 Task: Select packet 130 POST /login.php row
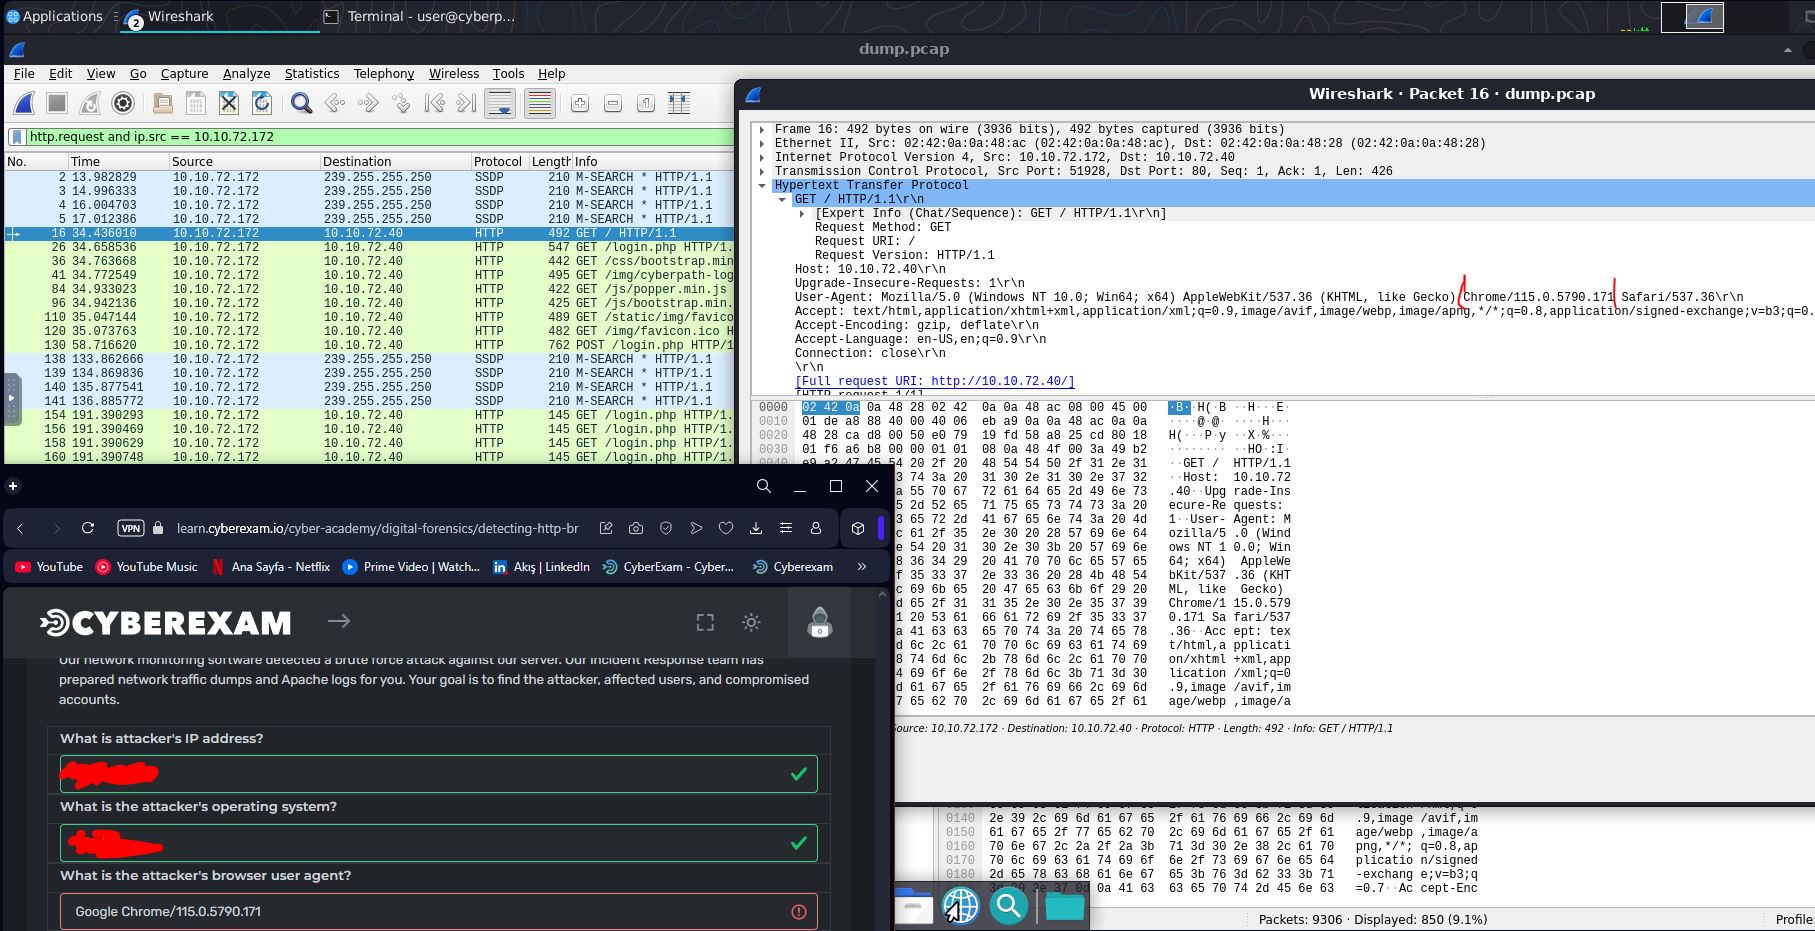tap(370, 345)
